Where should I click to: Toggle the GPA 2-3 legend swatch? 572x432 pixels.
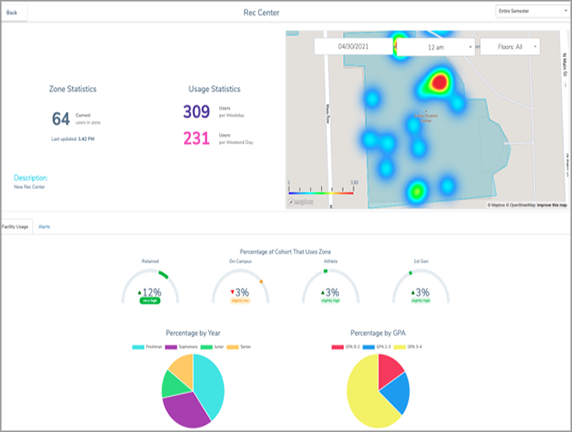click(368, 347)
